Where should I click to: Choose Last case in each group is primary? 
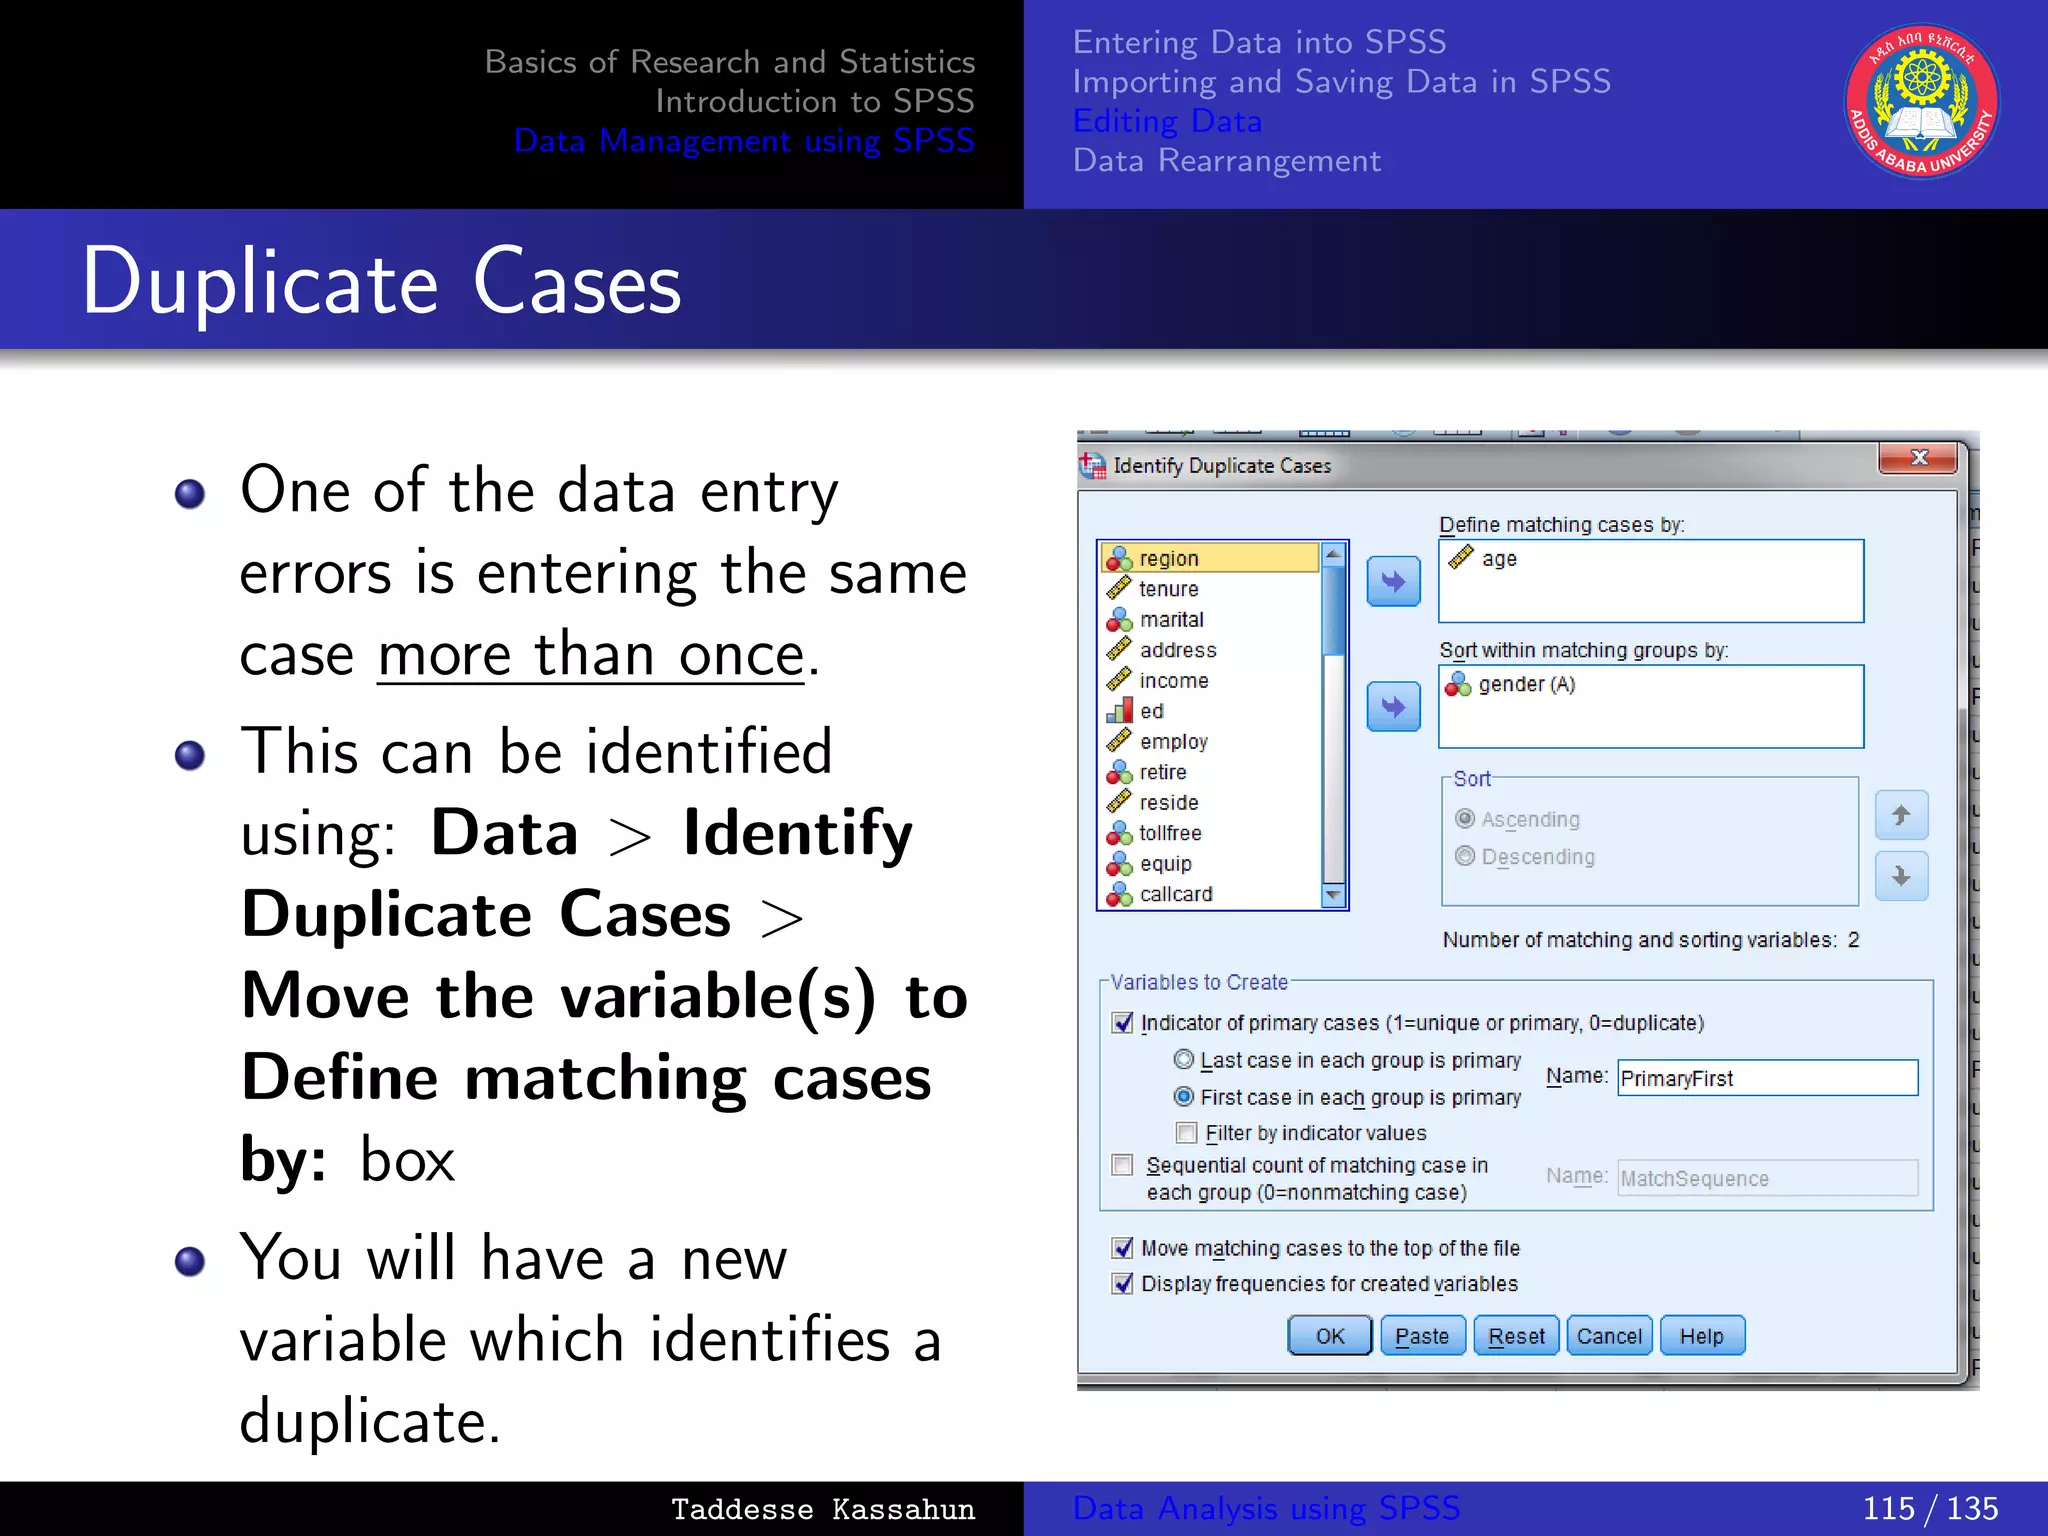click(x=1184, y=1059)
